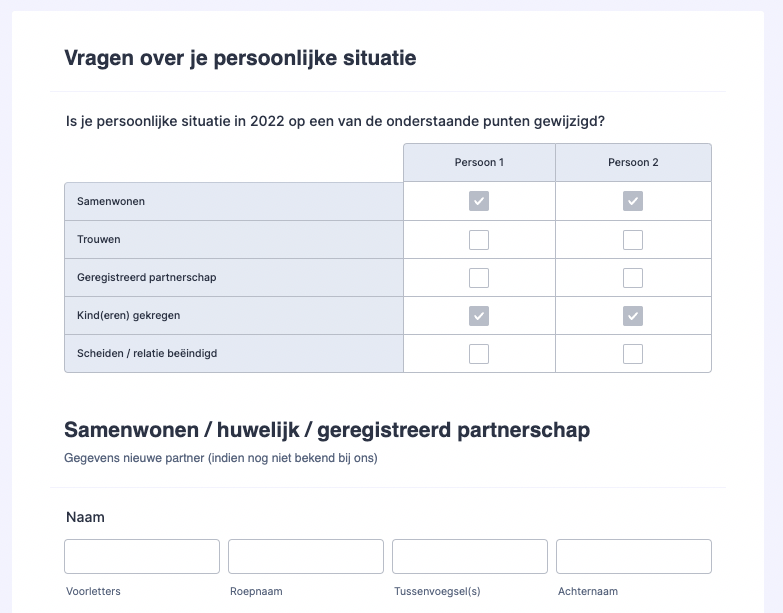Check Trouwen for Persoon 1

(479, 240)
